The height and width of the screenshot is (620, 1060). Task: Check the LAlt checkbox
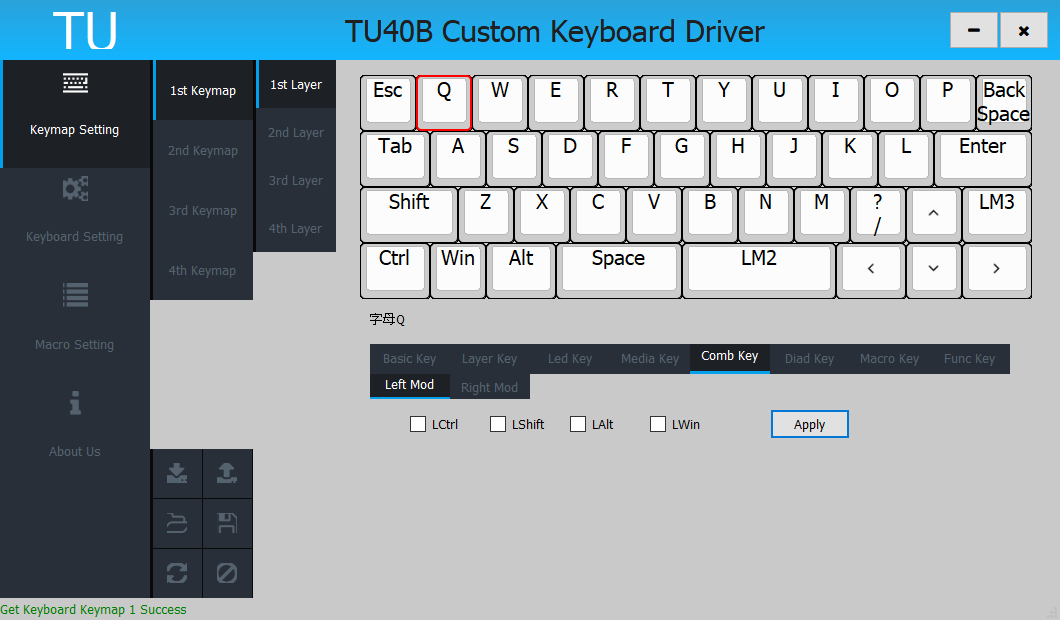[x=577, y=424]
